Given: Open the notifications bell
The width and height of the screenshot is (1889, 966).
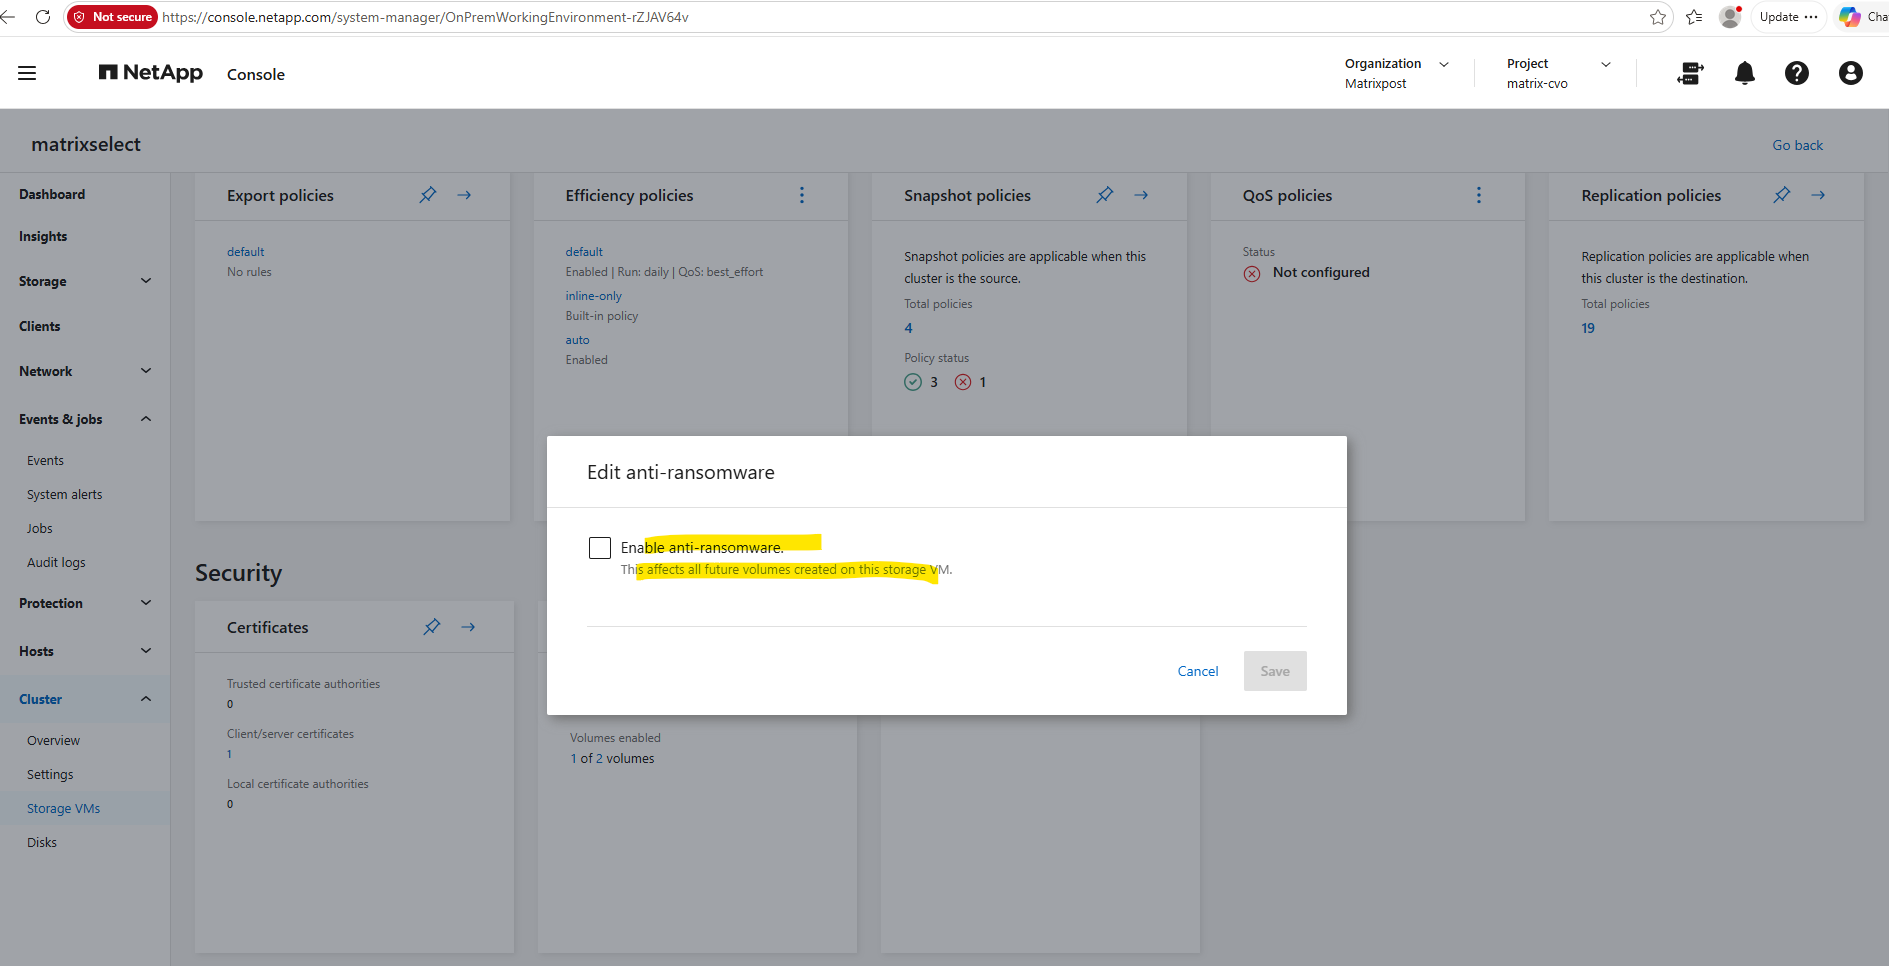Looking at the screenshot, I should coord(1745,73).
